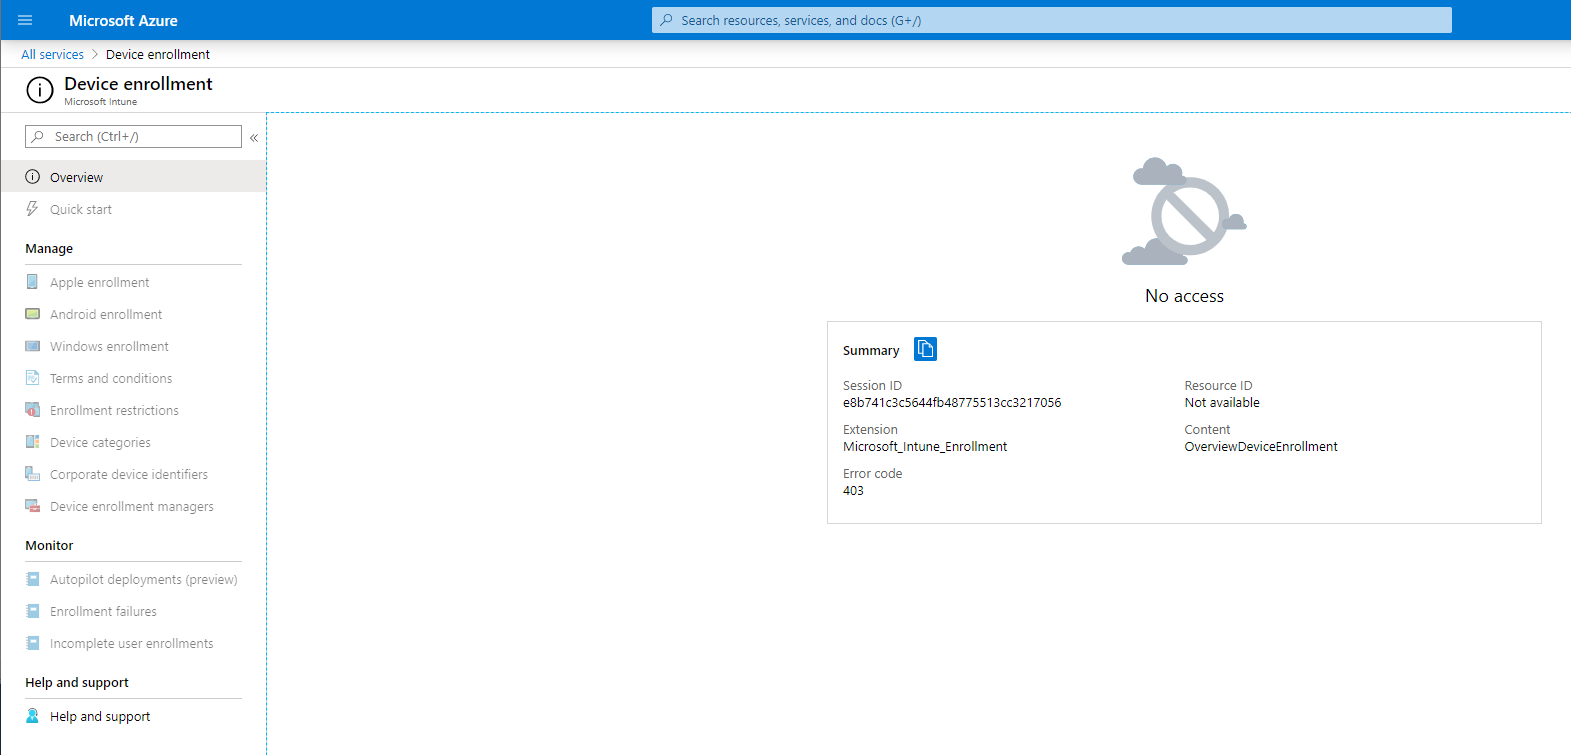Open Enrollment restrictions

click(114, 410)
